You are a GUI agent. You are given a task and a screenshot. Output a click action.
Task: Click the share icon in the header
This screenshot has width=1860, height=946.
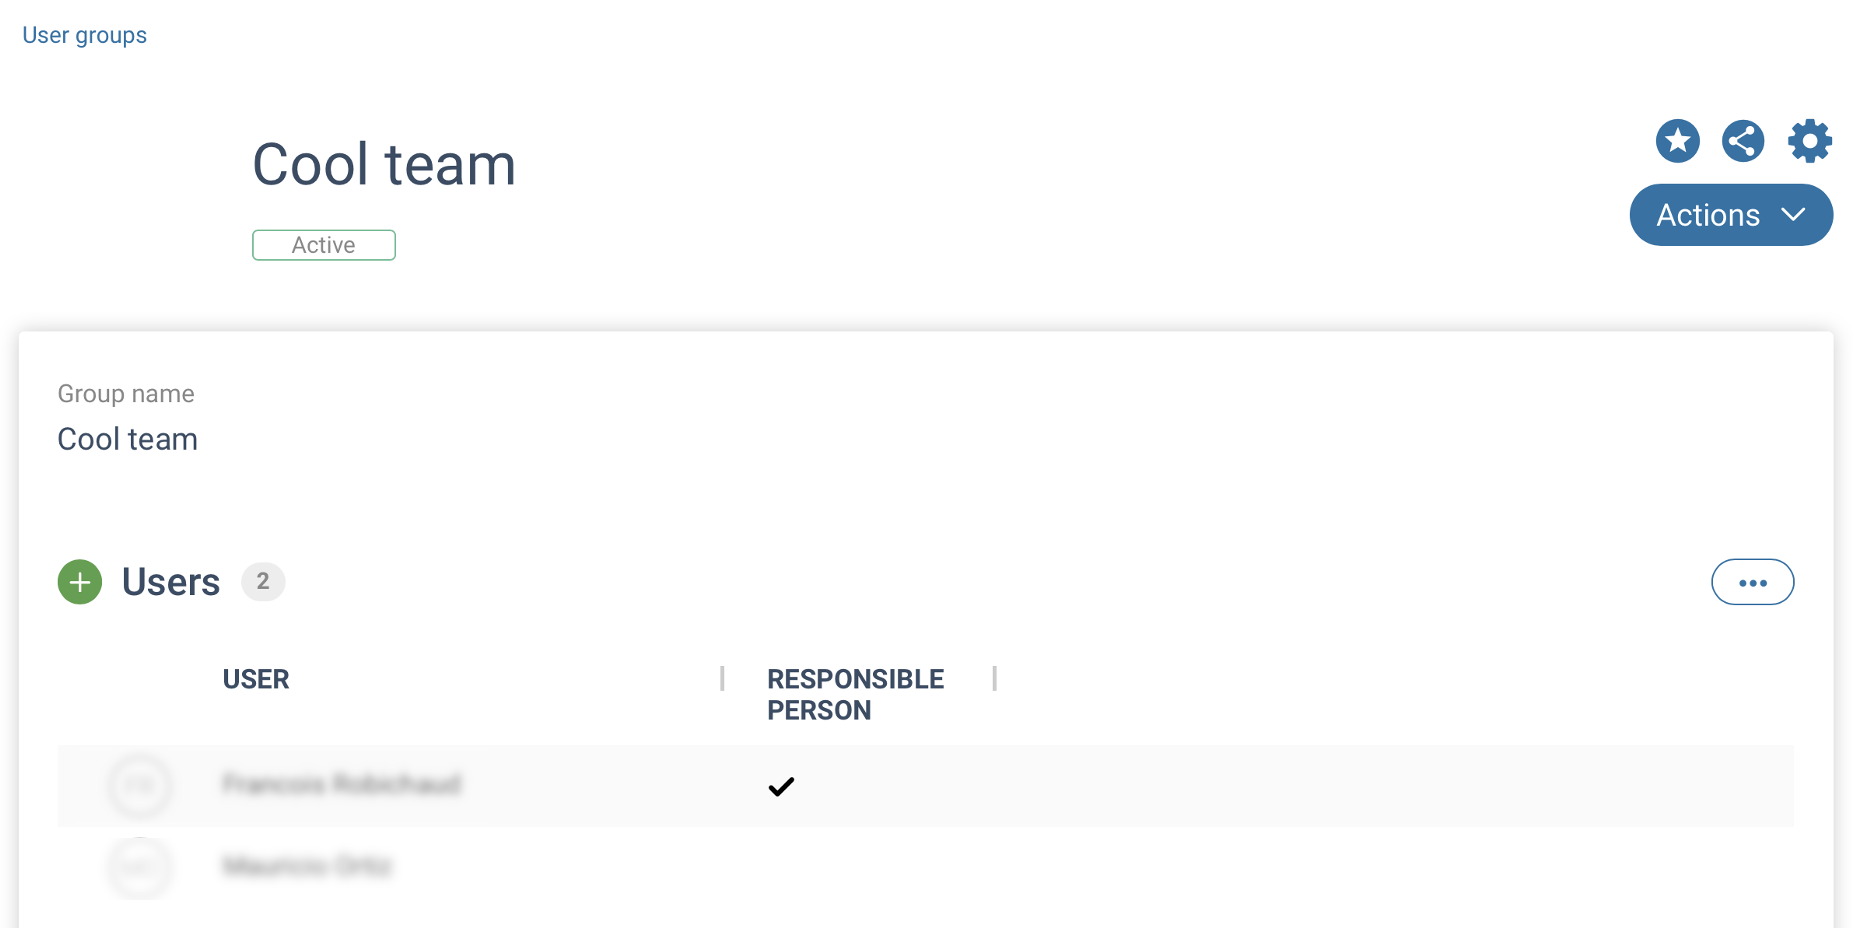(x=1743, y=141)
